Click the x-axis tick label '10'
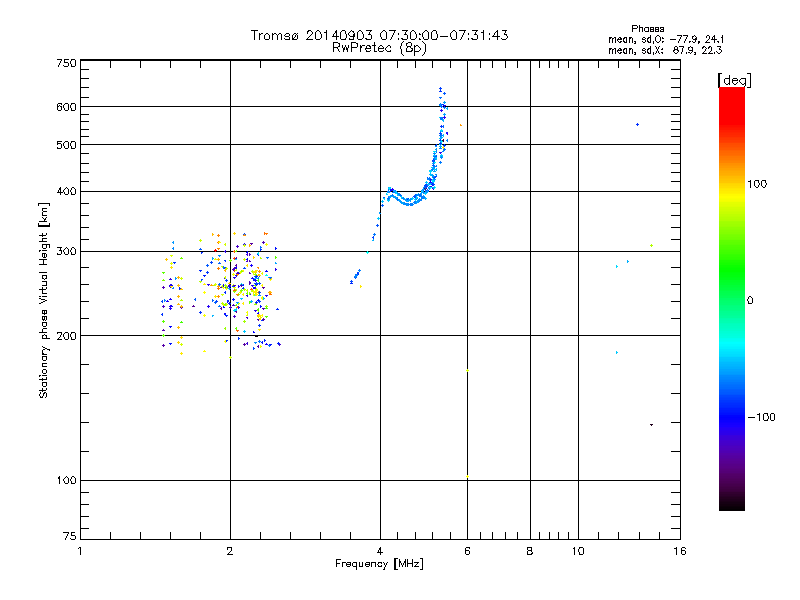The height and width of the screenshot is (600, 800). (578, 551)
